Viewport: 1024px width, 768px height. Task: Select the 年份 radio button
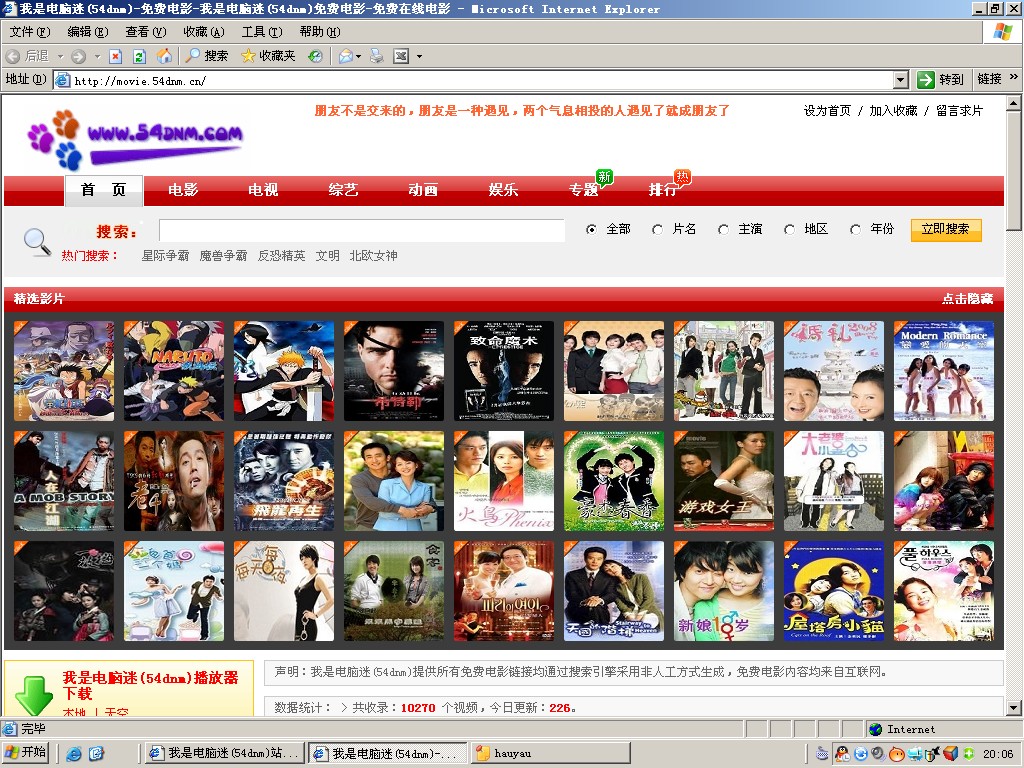click(855, 229)
